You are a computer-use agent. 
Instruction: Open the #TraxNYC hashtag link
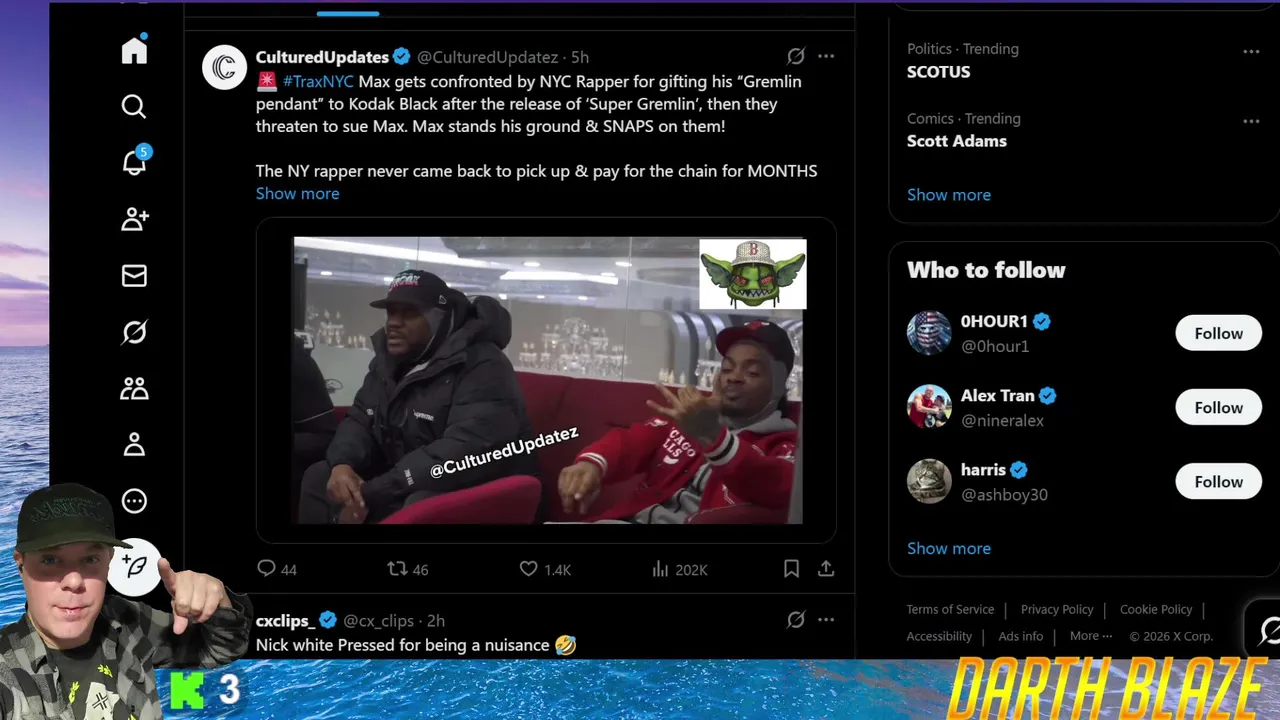tap(318, 81)
